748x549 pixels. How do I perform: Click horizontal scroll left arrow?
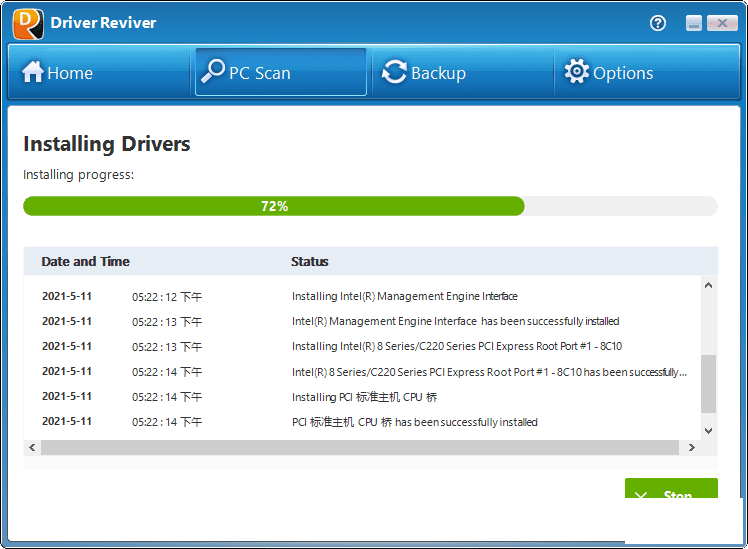pos(32,447)
